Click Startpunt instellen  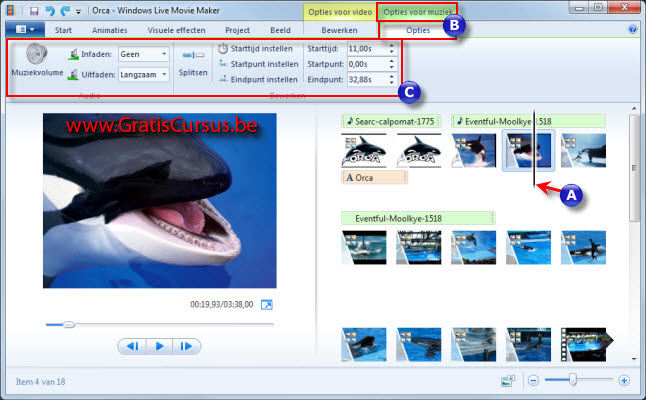click(x=258, y=64)
